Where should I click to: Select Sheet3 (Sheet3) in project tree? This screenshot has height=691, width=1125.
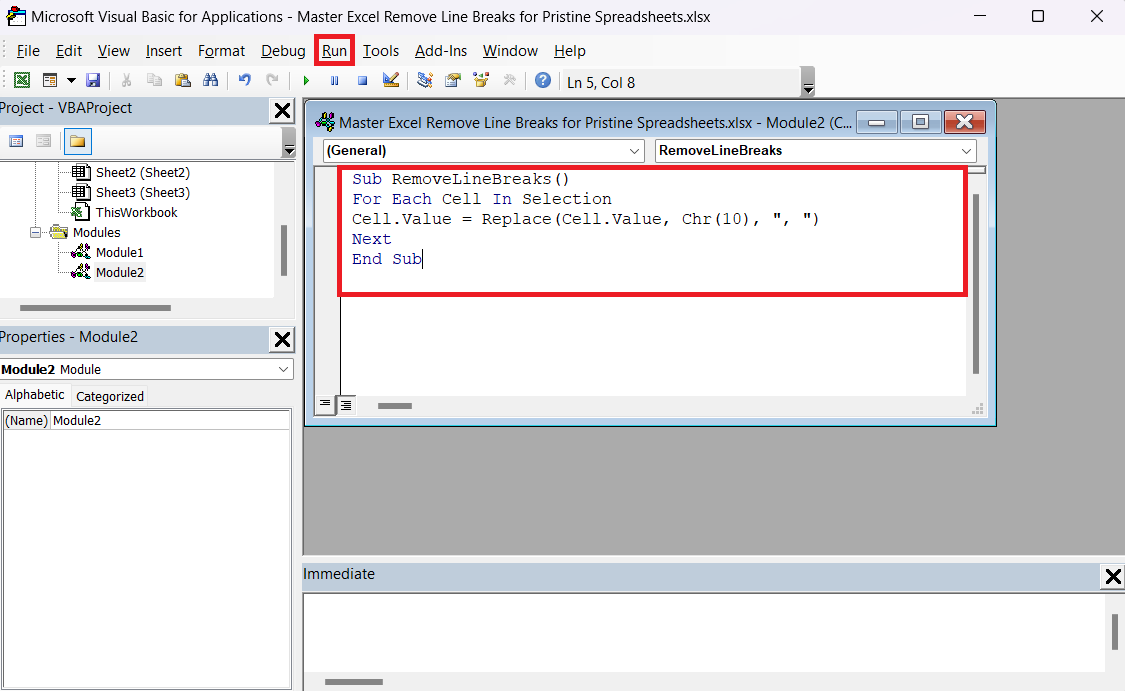pos(143,192)
